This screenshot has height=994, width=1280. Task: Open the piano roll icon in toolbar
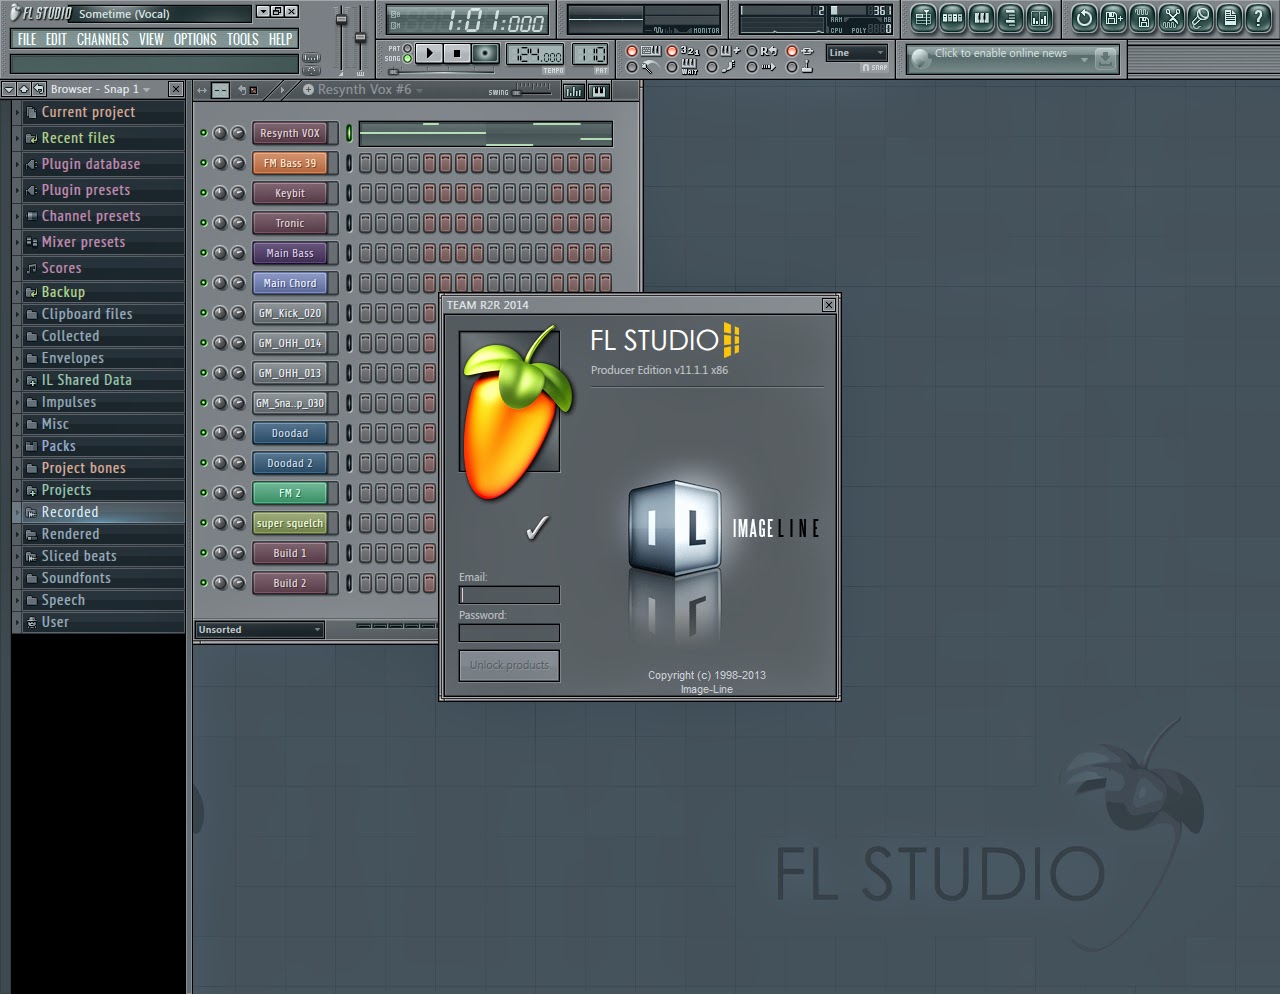pyautogui.click(x=981, y=17)
